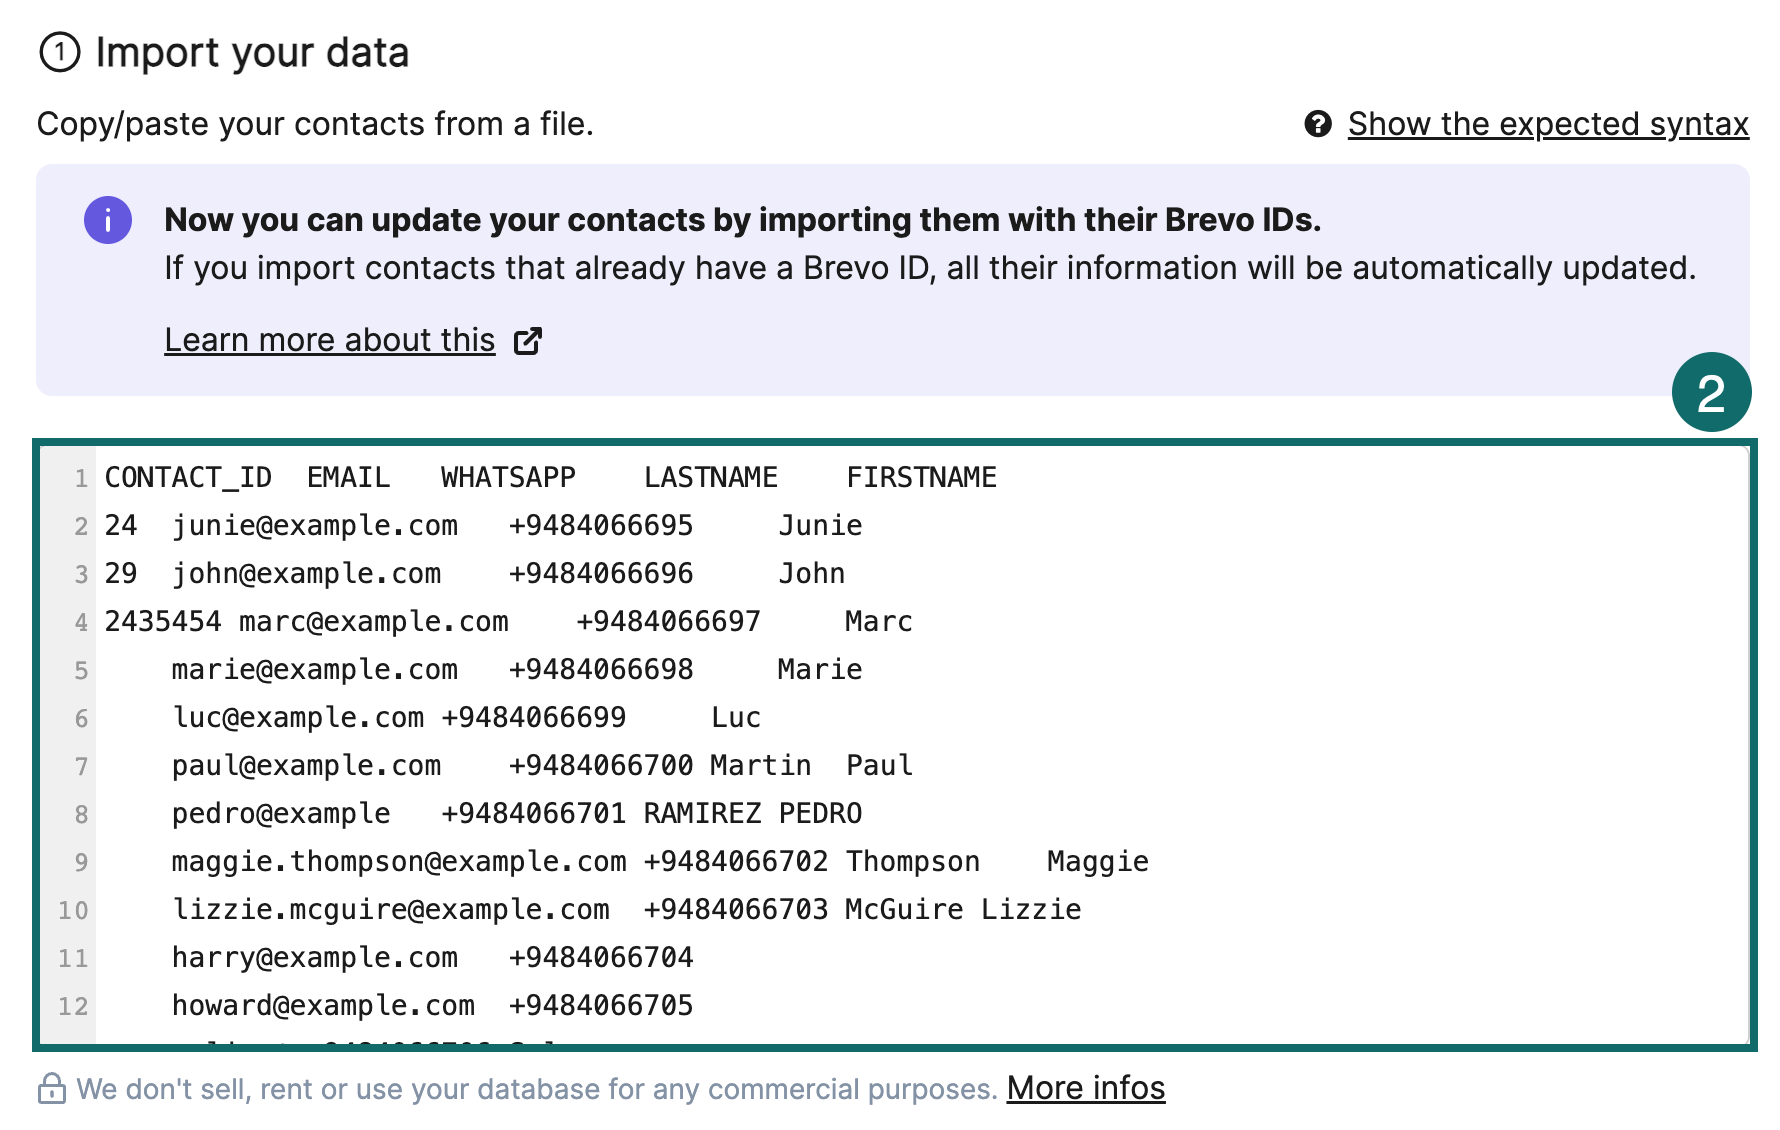
Task: Open Show the expected syntax link
Action: [1547, 124]
